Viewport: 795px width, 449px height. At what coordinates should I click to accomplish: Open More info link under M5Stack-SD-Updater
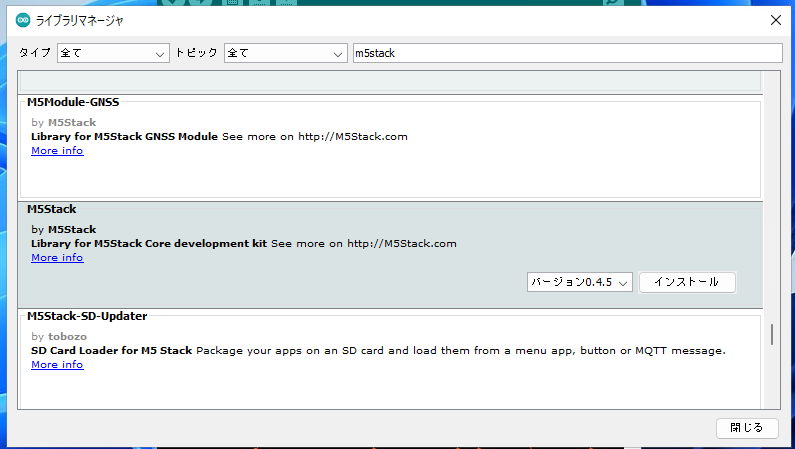[57, 364]
